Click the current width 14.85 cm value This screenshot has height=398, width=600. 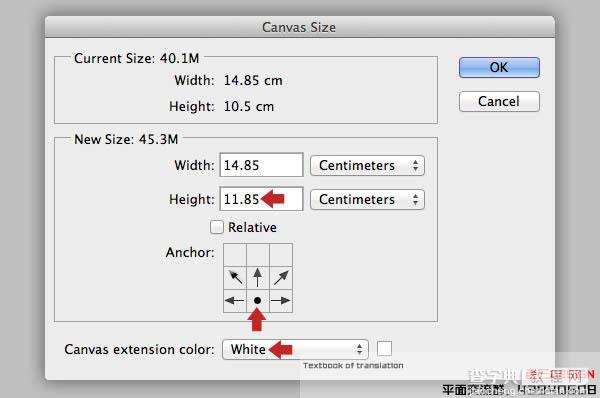tap(253, 80)
